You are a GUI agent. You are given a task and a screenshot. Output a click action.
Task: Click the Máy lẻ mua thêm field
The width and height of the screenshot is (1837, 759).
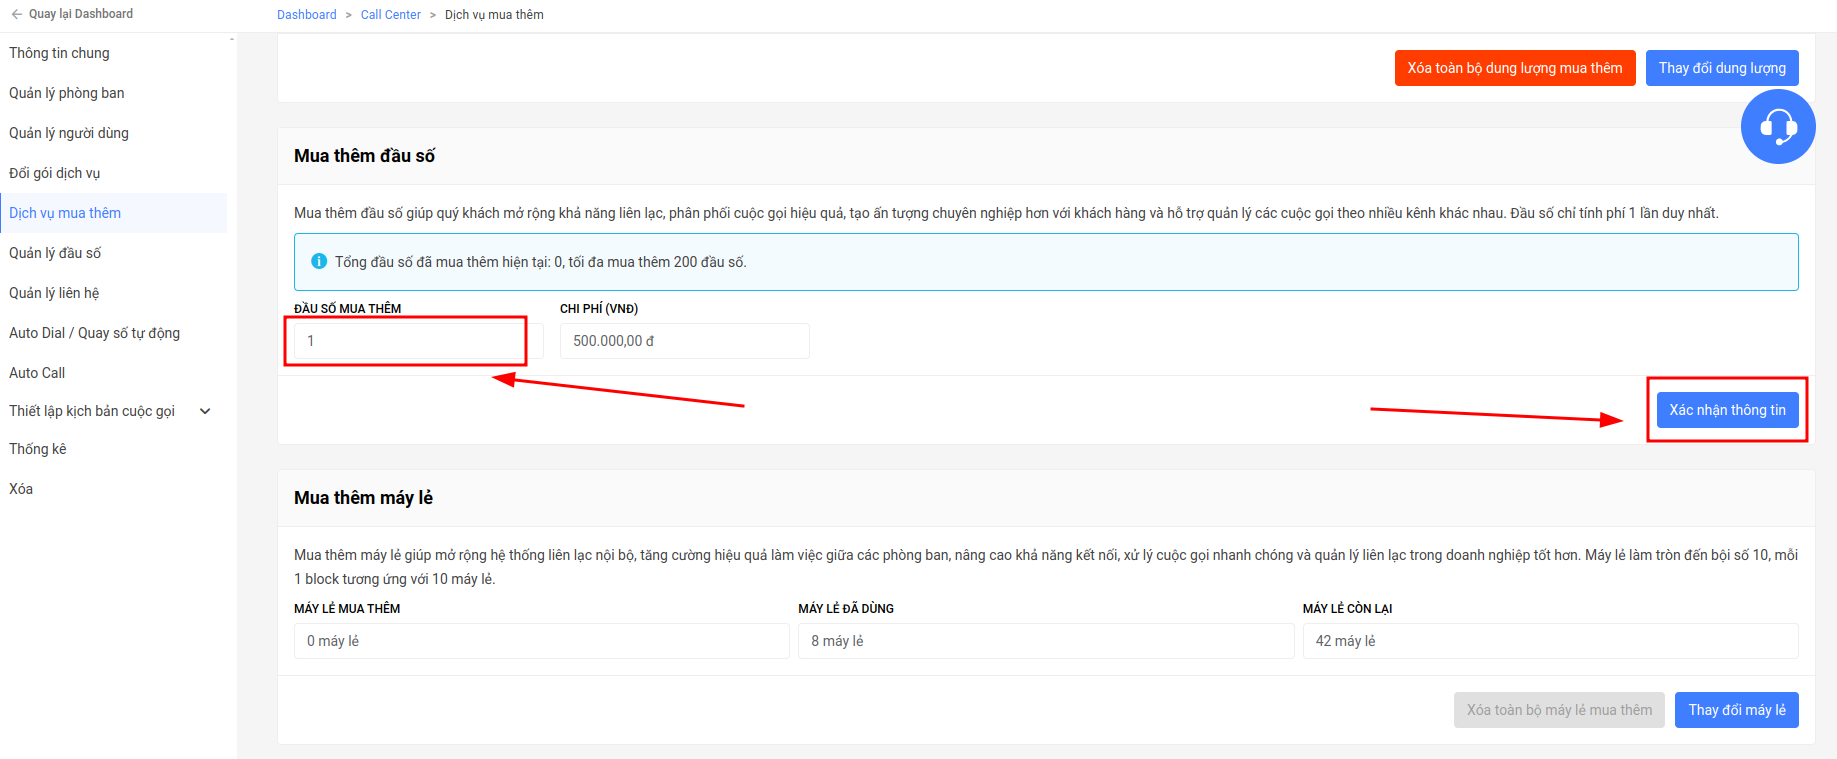(542, 641)
